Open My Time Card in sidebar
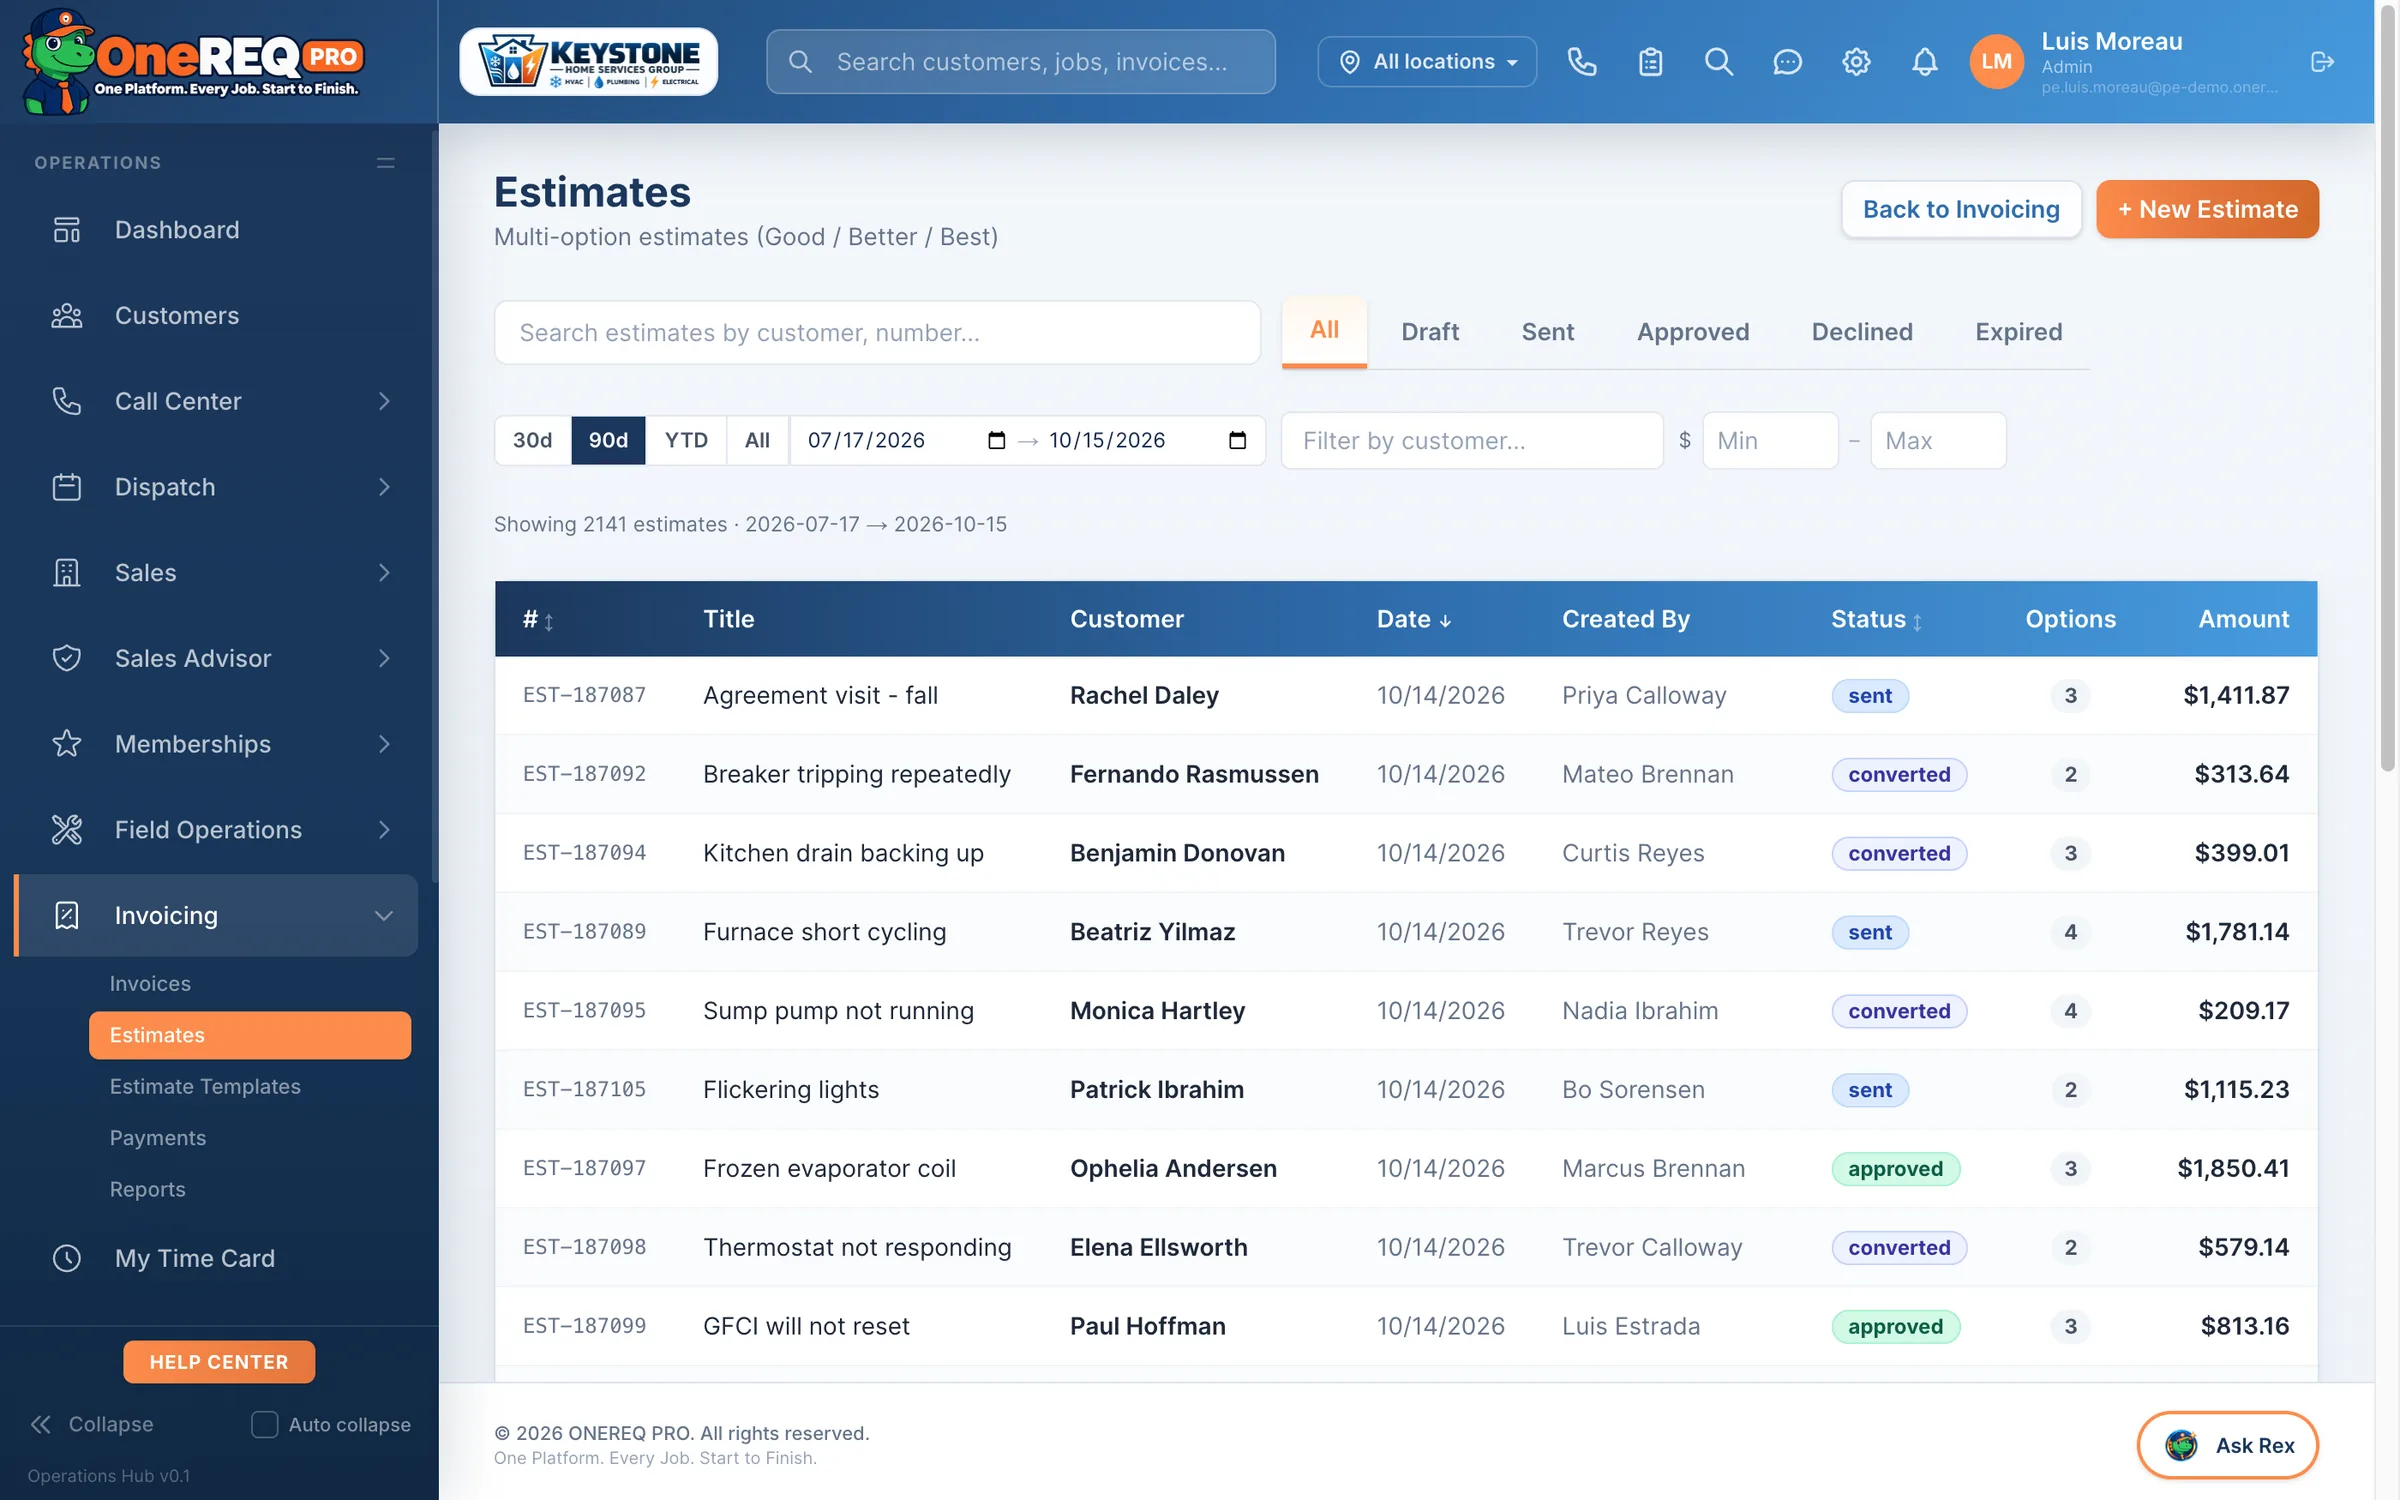Image resolution: width=2400 pixels, height=1500 pixels. pyautogui.click(x=216, y=1258)
